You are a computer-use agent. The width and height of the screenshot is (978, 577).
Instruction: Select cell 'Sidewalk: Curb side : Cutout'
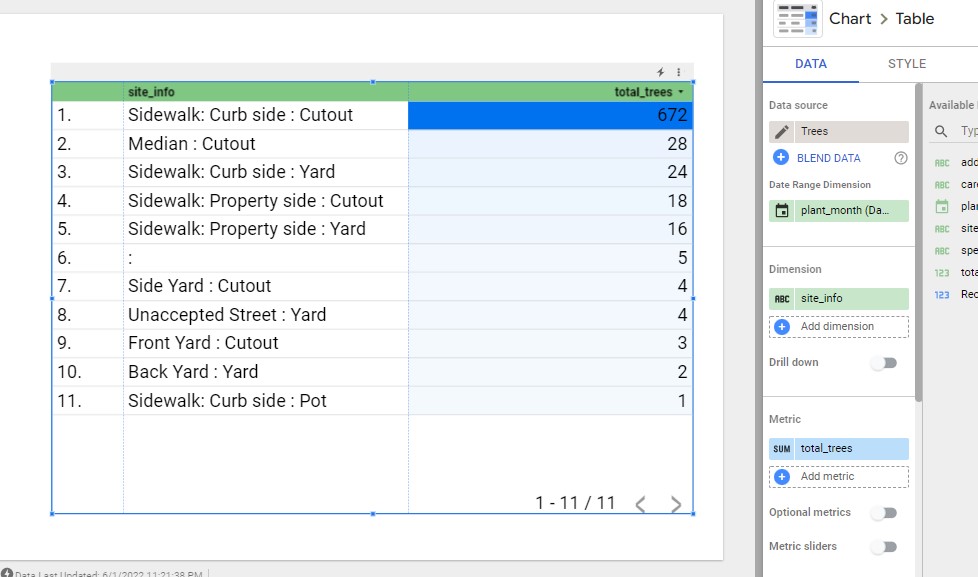coord(266,115)
